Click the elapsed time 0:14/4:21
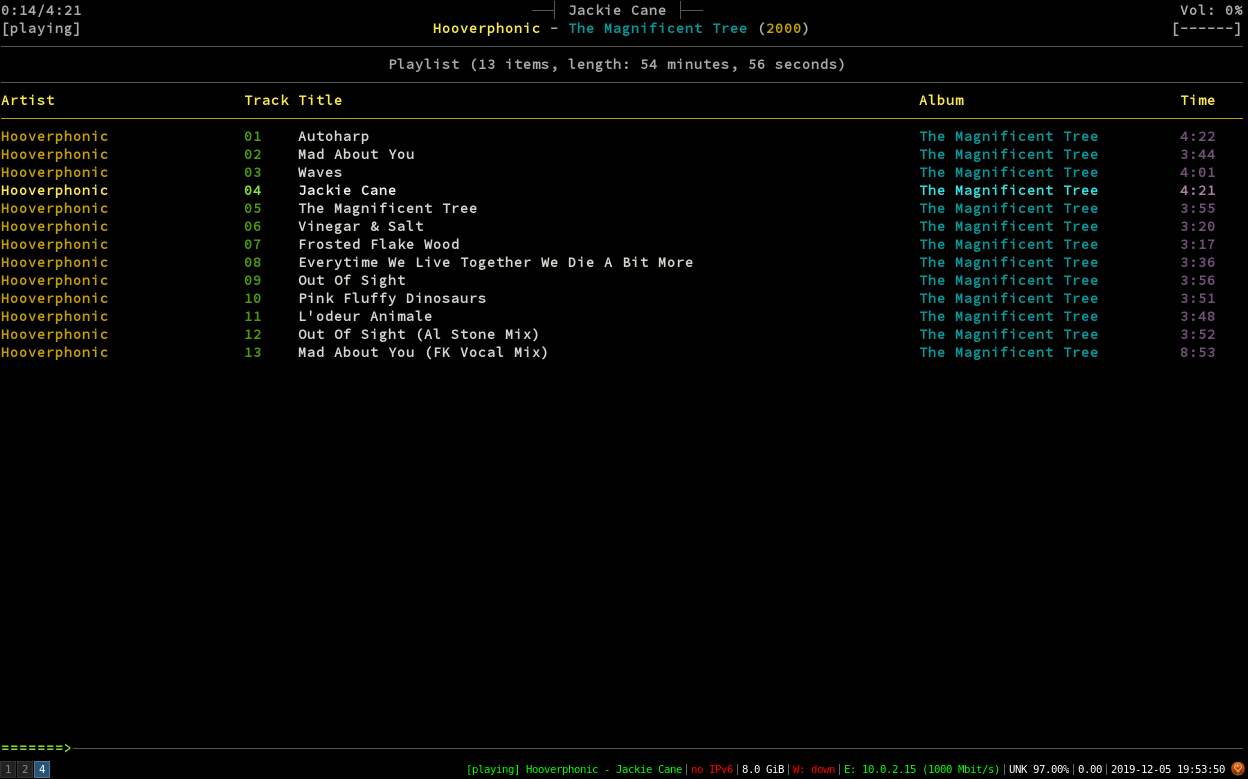 click(42, 10)
